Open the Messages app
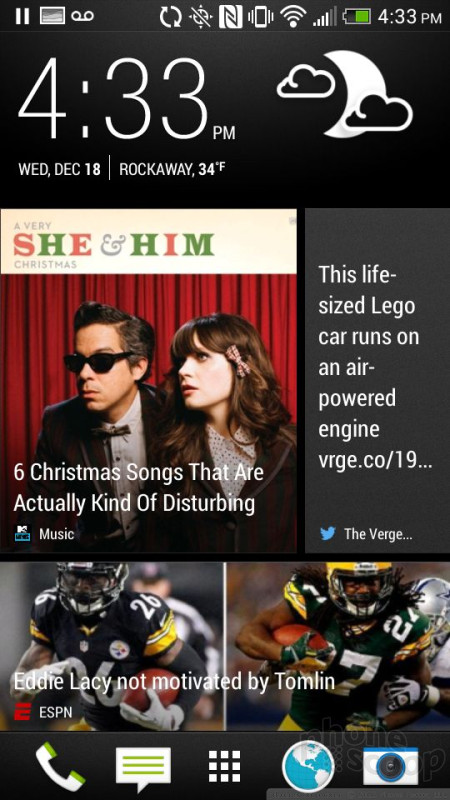 143,766
